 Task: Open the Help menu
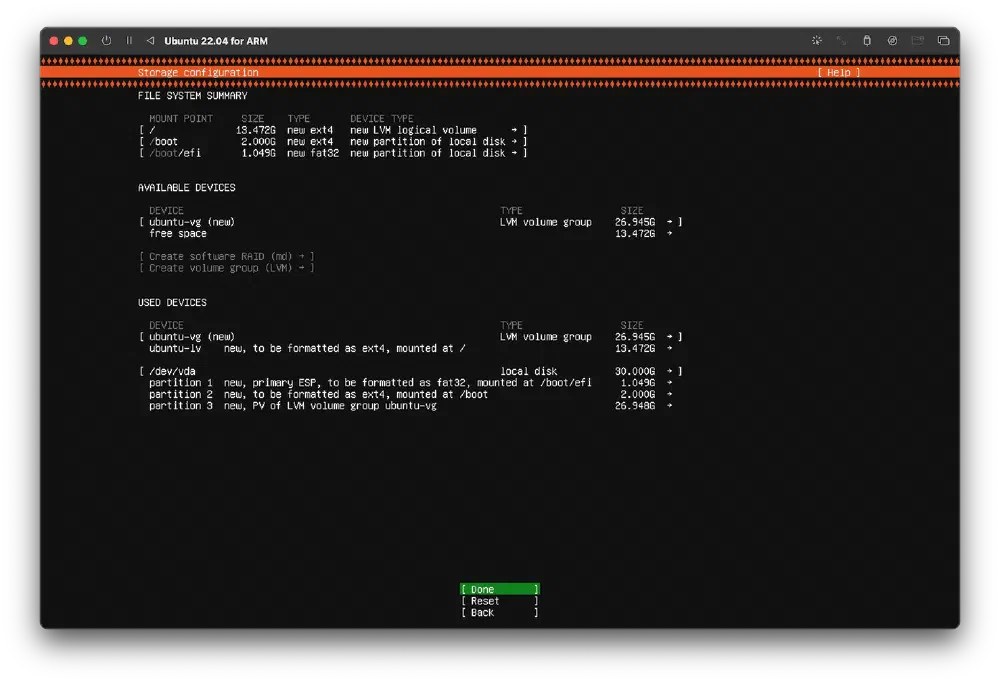pyautogui.click(x=838, y=72)
